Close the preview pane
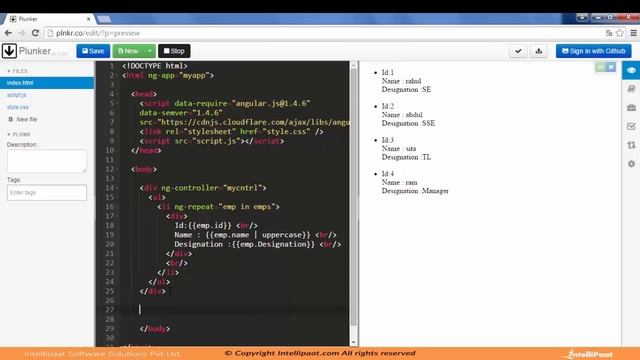Image resolution: width=640 pixels, height=360 pixels. (611, 67)
